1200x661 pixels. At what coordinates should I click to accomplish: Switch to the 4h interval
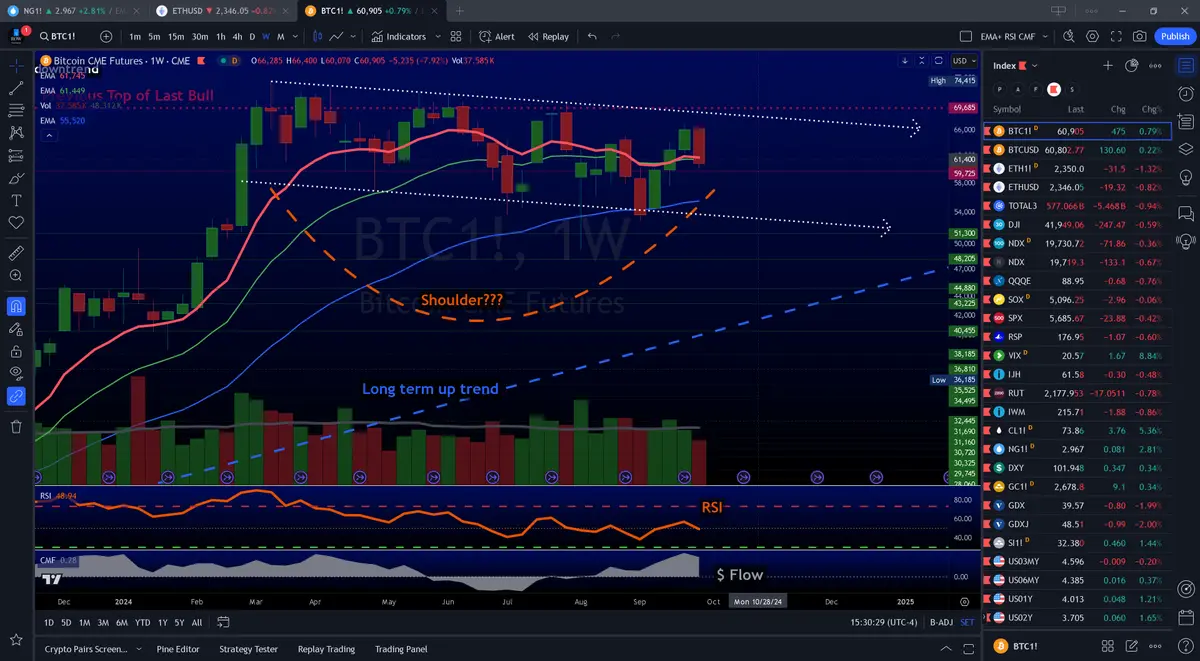coord(237,36)
